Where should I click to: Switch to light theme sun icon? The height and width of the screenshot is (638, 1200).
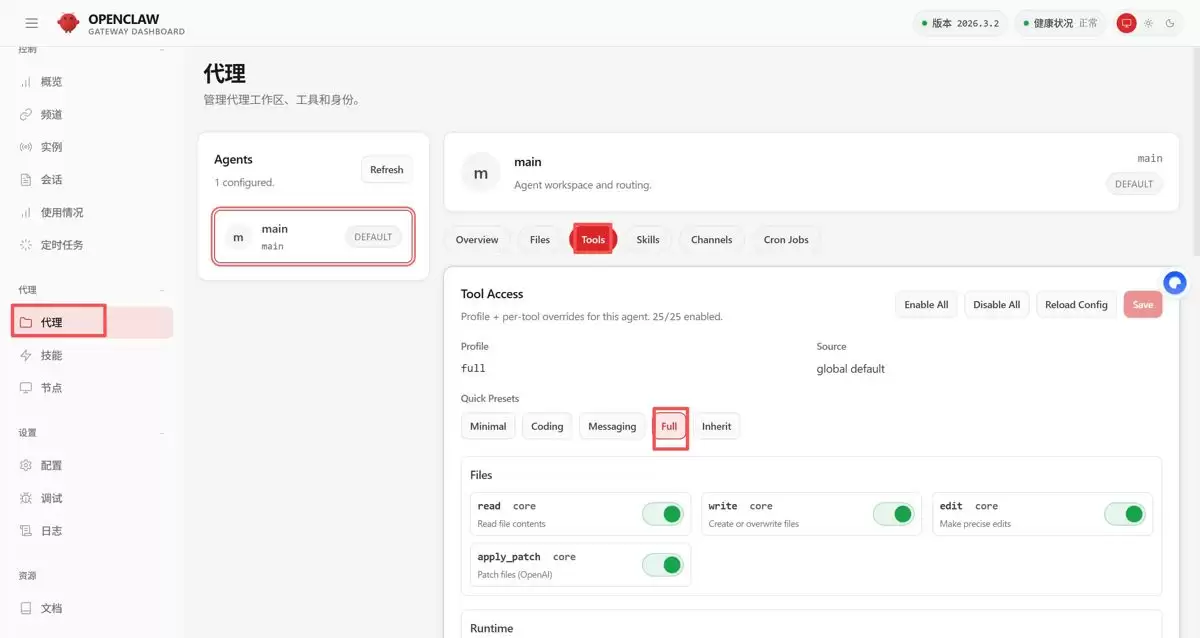point(1148,23)
